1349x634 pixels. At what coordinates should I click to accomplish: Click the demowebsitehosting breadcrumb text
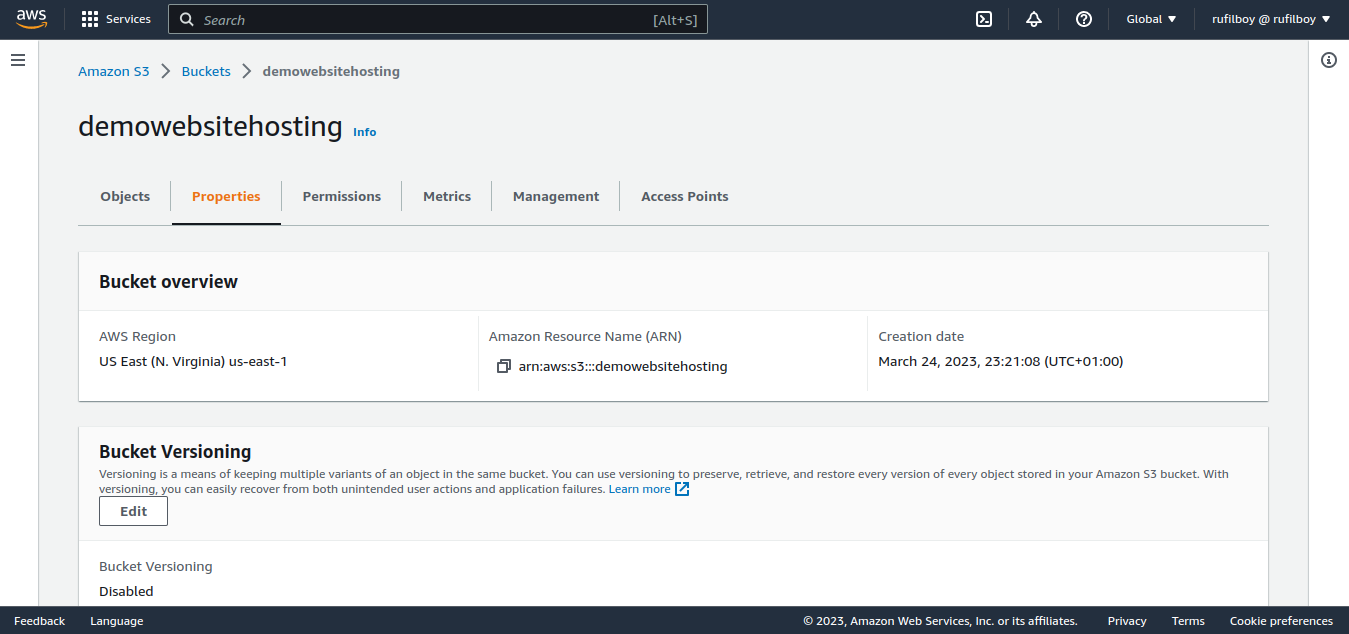[x=331, y=71]
